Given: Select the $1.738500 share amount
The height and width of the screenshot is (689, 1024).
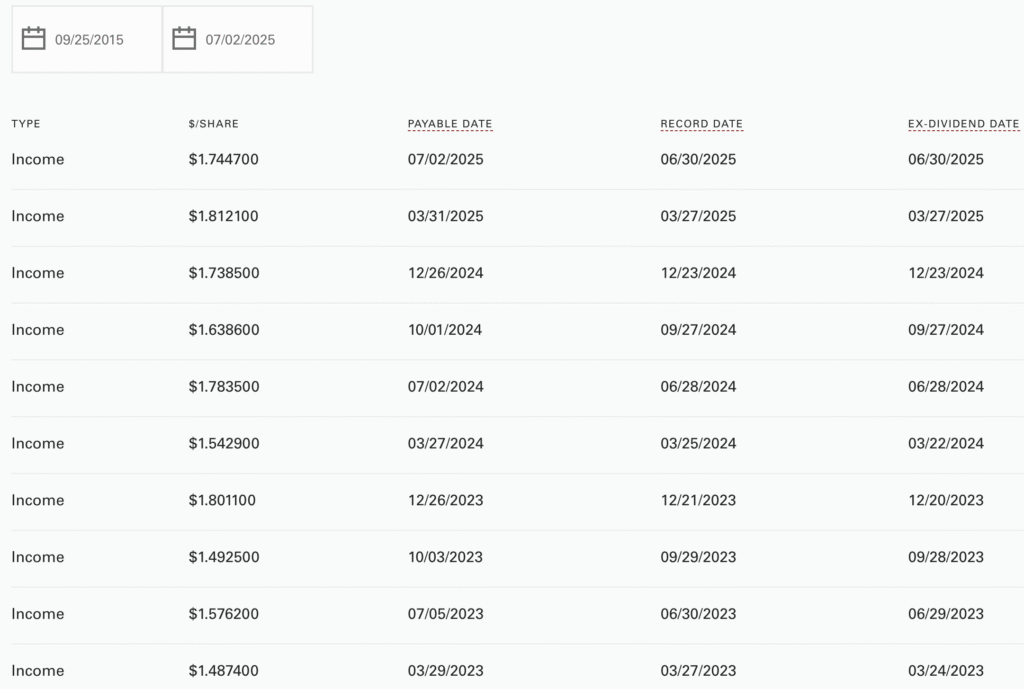Looking at the screenshot, I should (x=224, y=273).
